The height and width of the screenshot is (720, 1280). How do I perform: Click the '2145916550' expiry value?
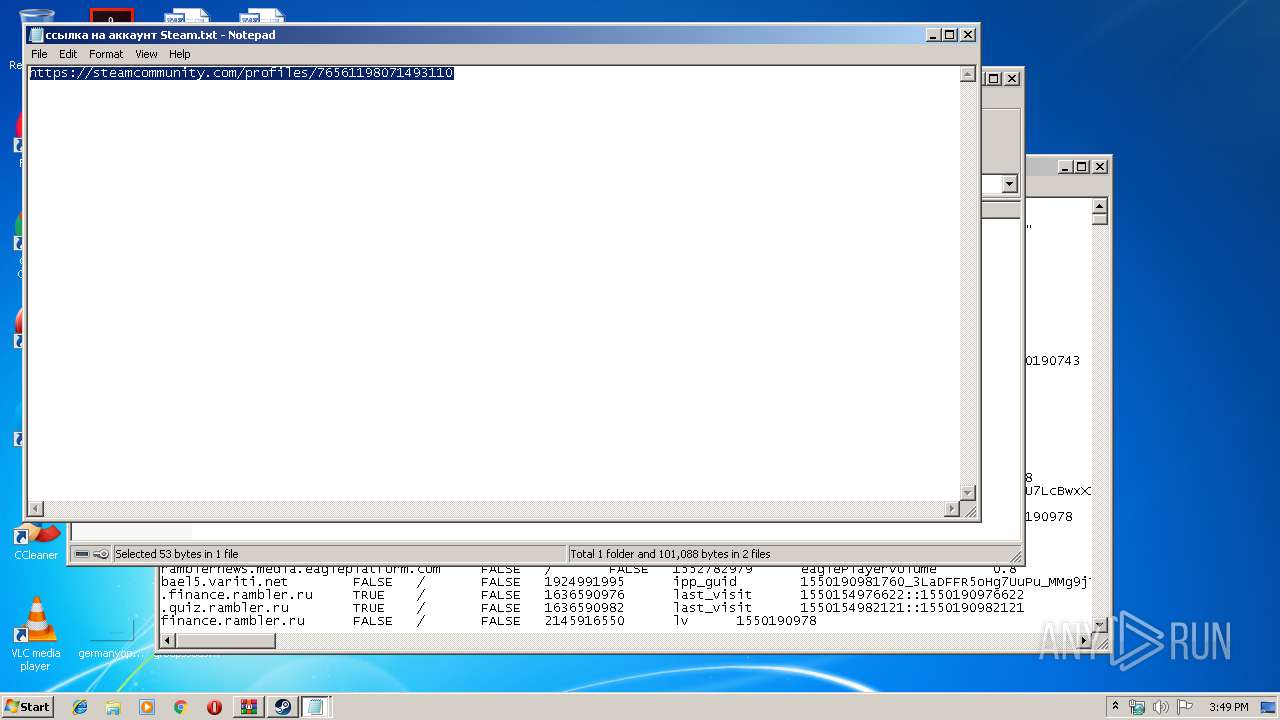[584, 620]
